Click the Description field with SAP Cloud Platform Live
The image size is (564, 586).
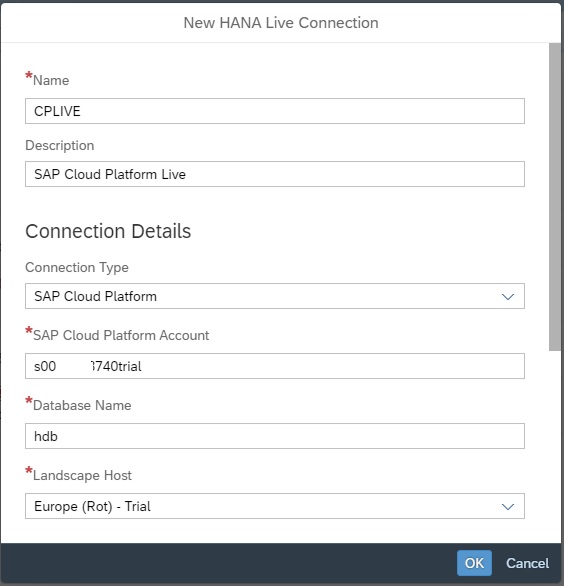275,174
